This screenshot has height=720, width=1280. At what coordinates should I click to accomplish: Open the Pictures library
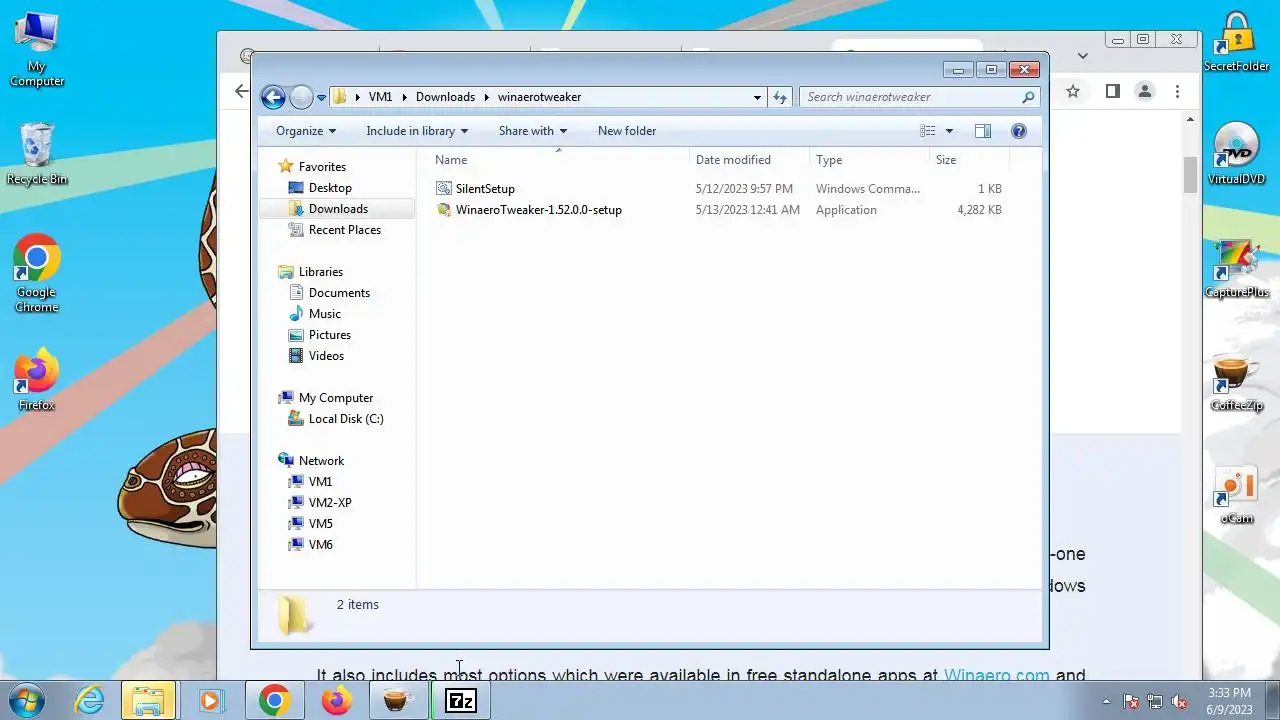point(330,335)
